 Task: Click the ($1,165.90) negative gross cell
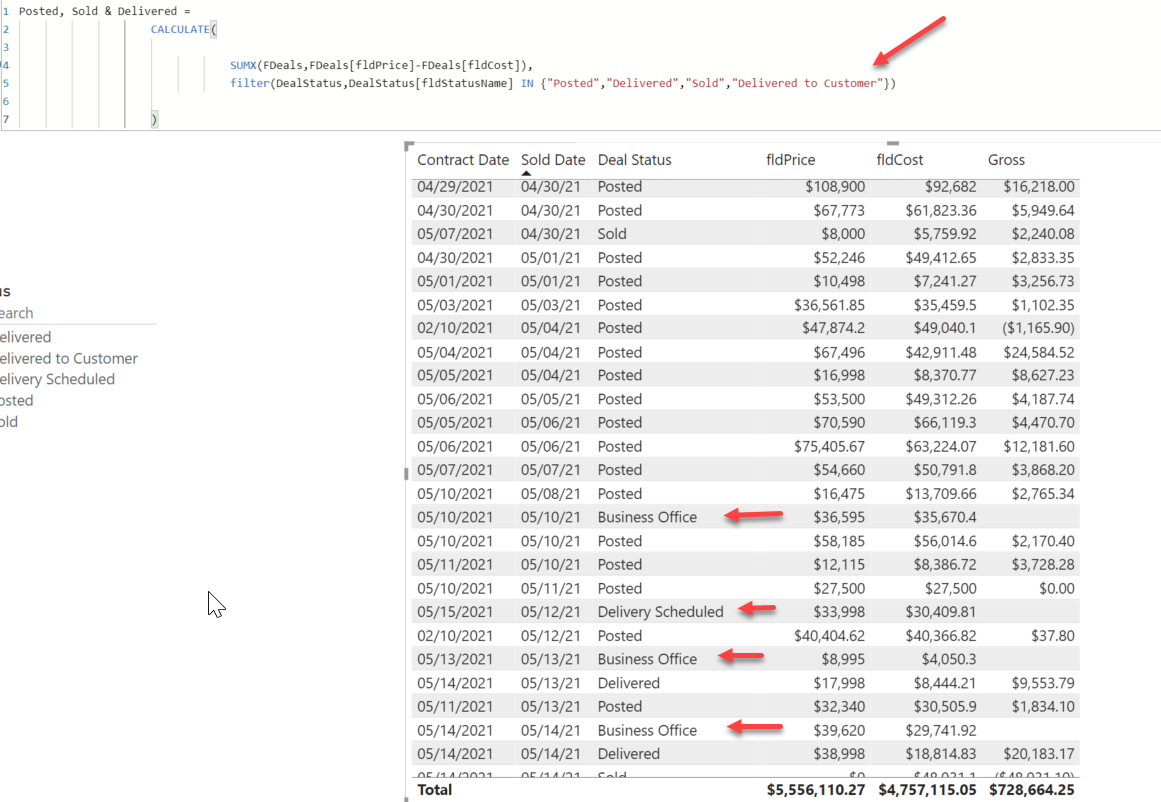(1038, 327)
